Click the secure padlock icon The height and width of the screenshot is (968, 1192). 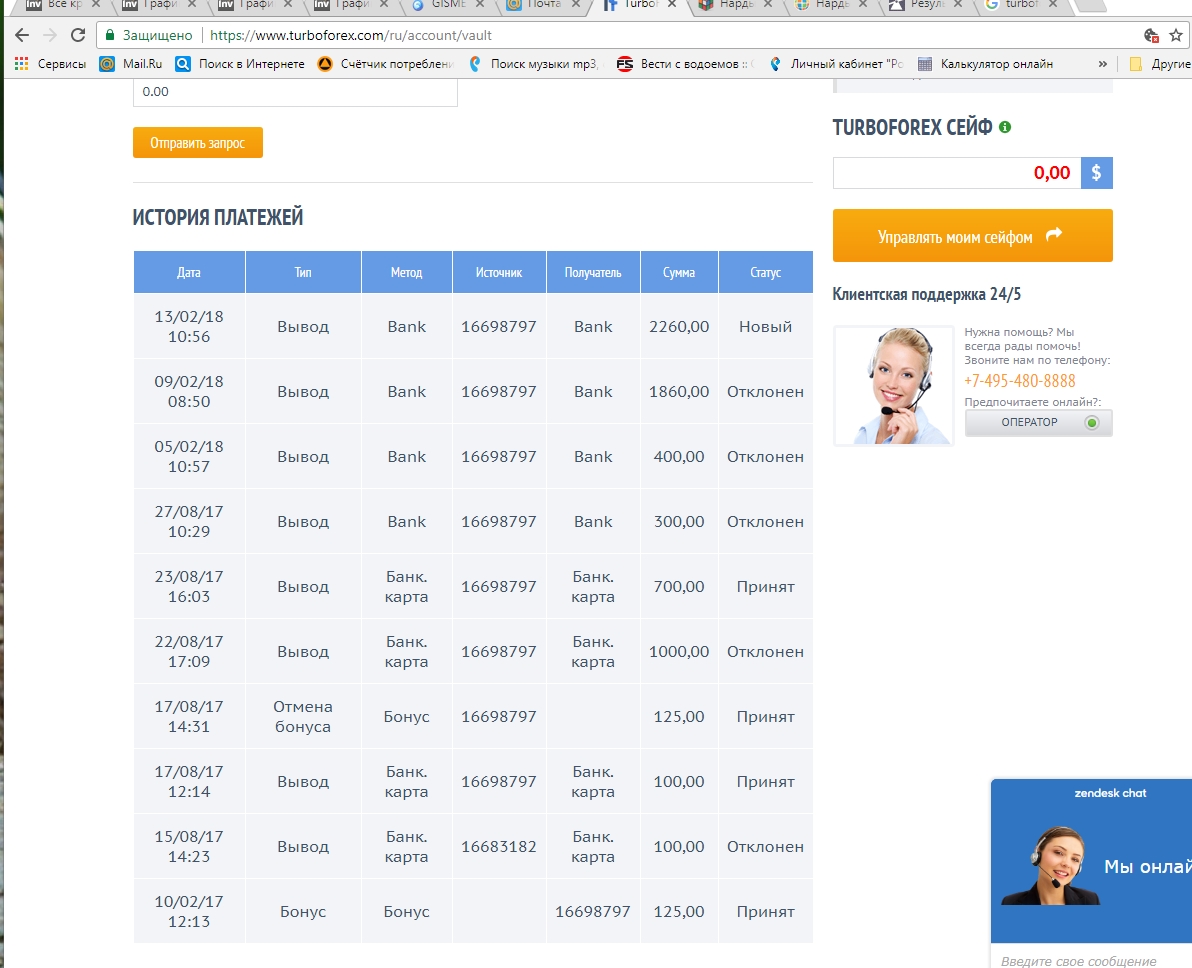point(110,35)
